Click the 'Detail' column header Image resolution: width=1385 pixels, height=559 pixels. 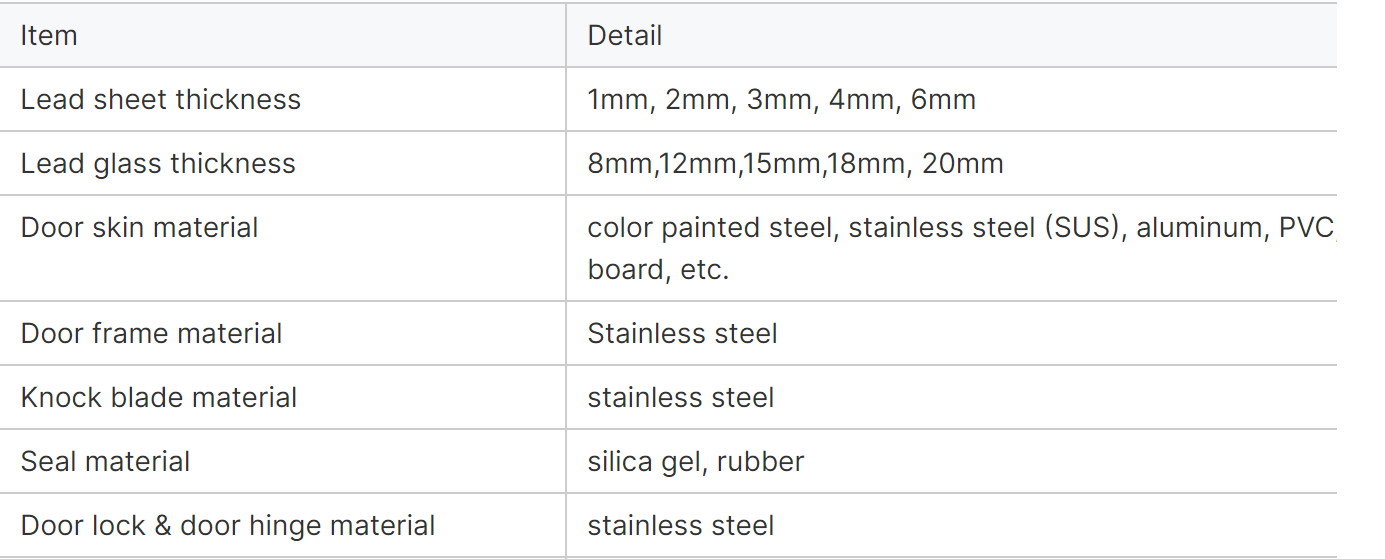(x=624, y=36)
